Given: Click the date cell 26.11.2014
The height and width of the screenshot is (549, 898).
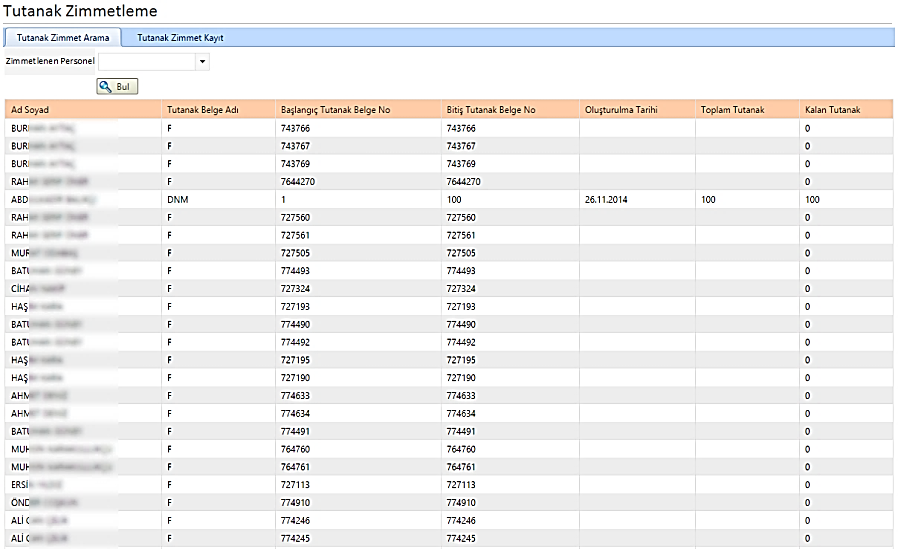Looking at the screenshot, I should pos(637,199).
